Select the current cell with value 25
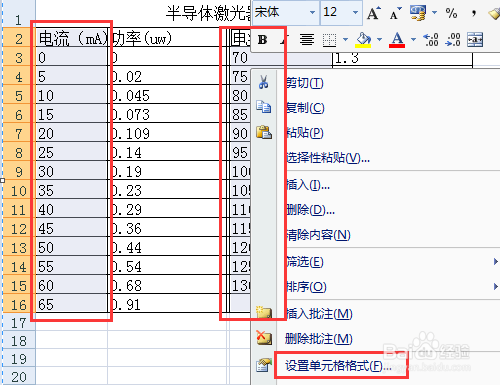Viewport: 500px width, 385px height. pos(72,152)
